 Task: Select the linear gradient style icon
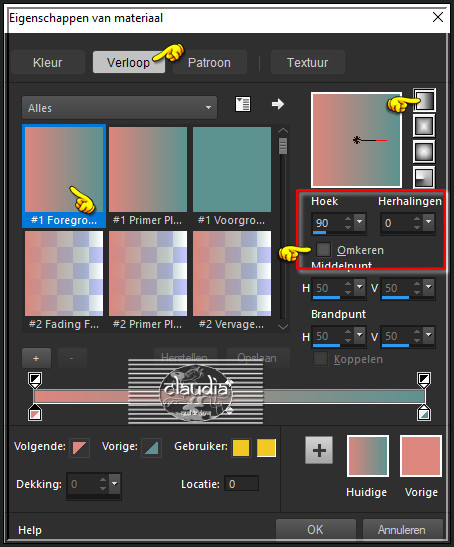[x=424, y=100]
